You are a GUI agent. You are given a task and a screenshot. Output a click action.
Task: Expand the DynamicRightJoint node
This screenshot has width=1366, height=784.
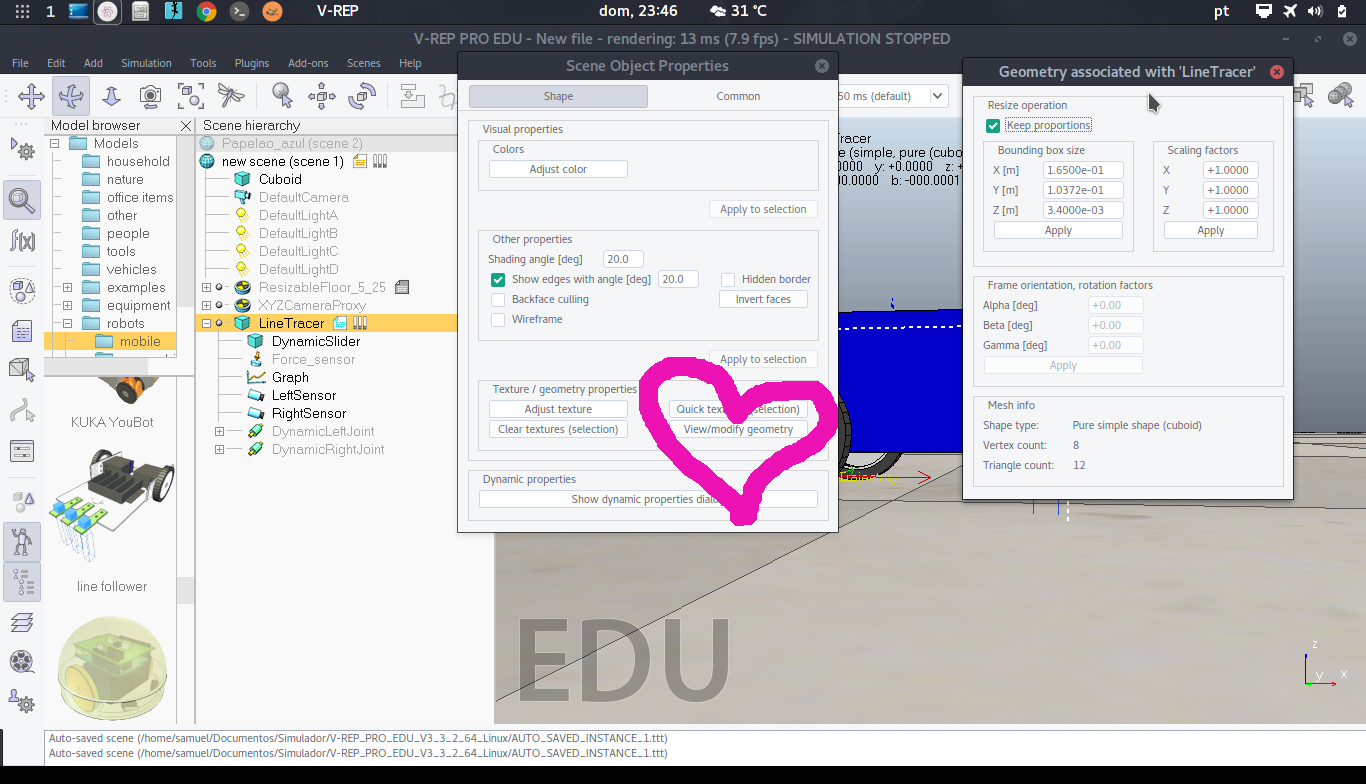pos(219,449)
